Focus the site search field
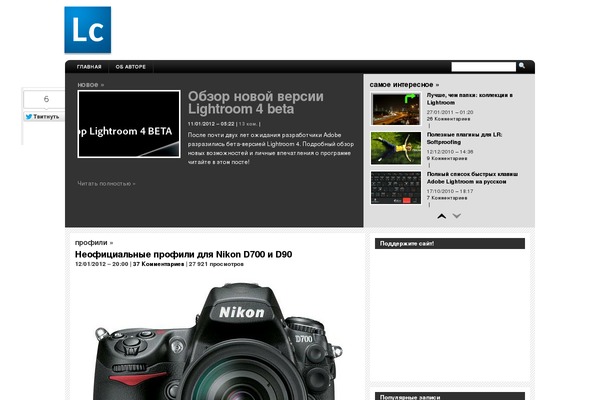This screenshot has width=600, height=400. (484, 67)
